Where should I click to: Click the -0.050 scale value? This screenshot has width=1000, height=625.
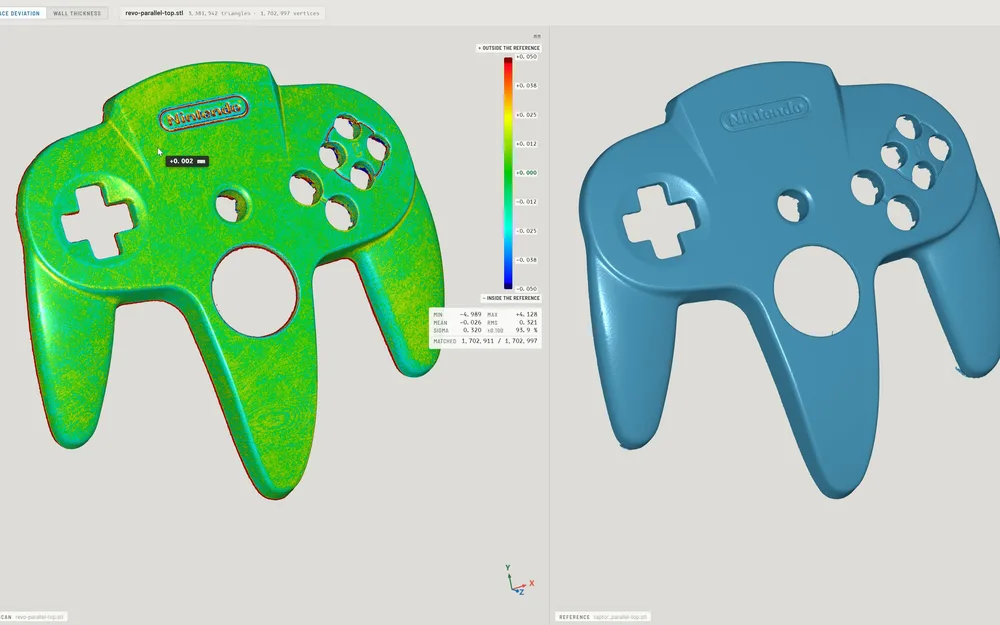(526, 289)
